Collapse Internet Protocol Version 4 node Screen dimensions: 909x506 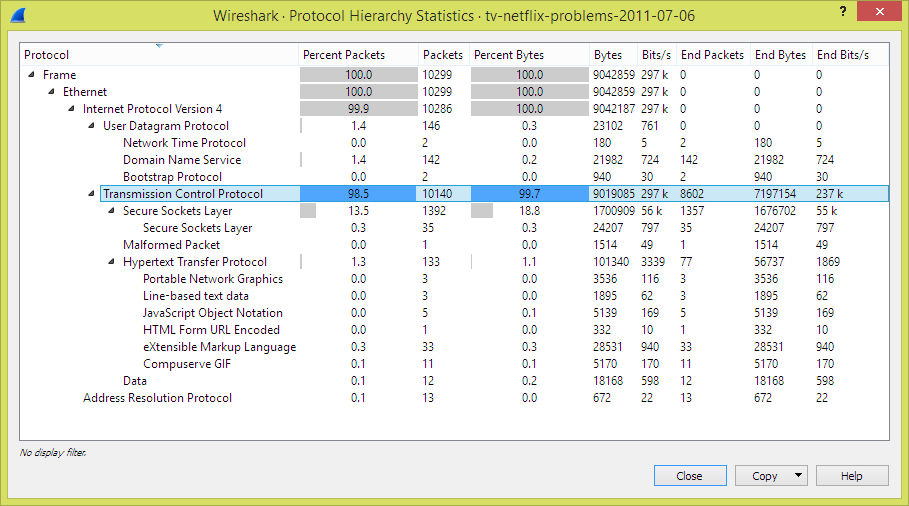[71, 108]
